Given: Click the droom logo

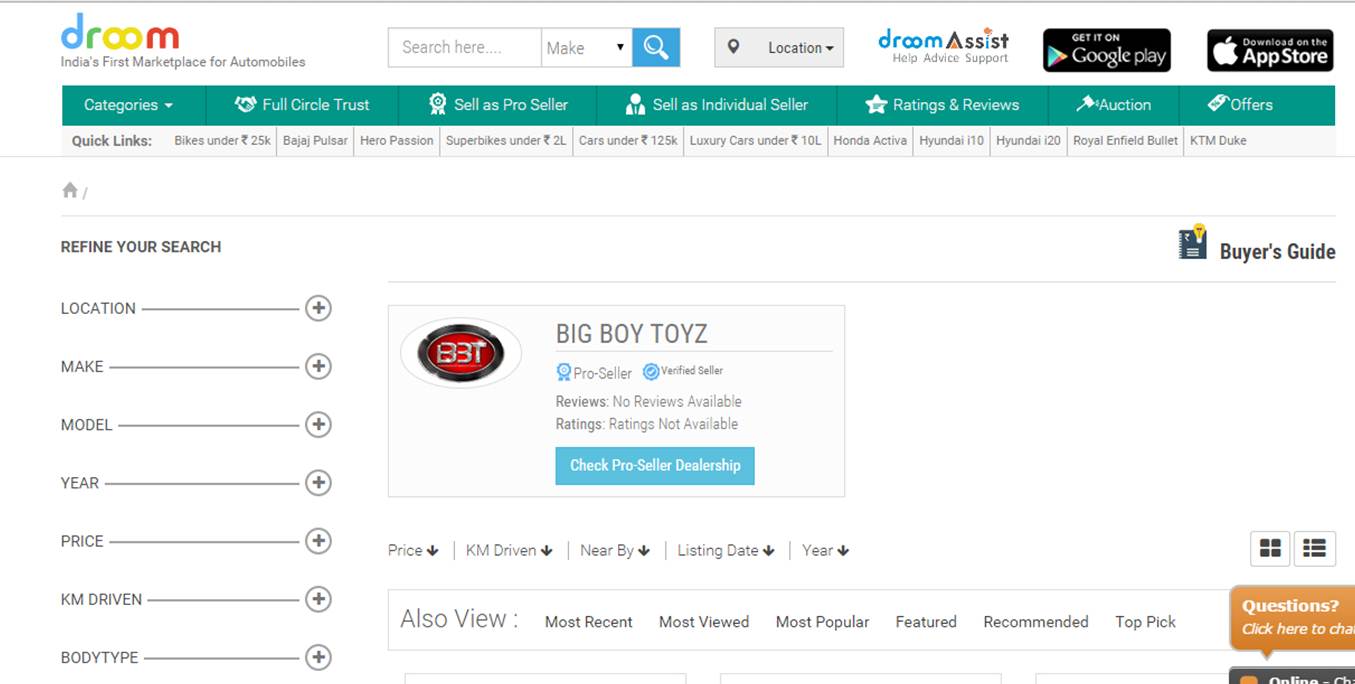Looking at the screenshot, I should tap(120, 32).
